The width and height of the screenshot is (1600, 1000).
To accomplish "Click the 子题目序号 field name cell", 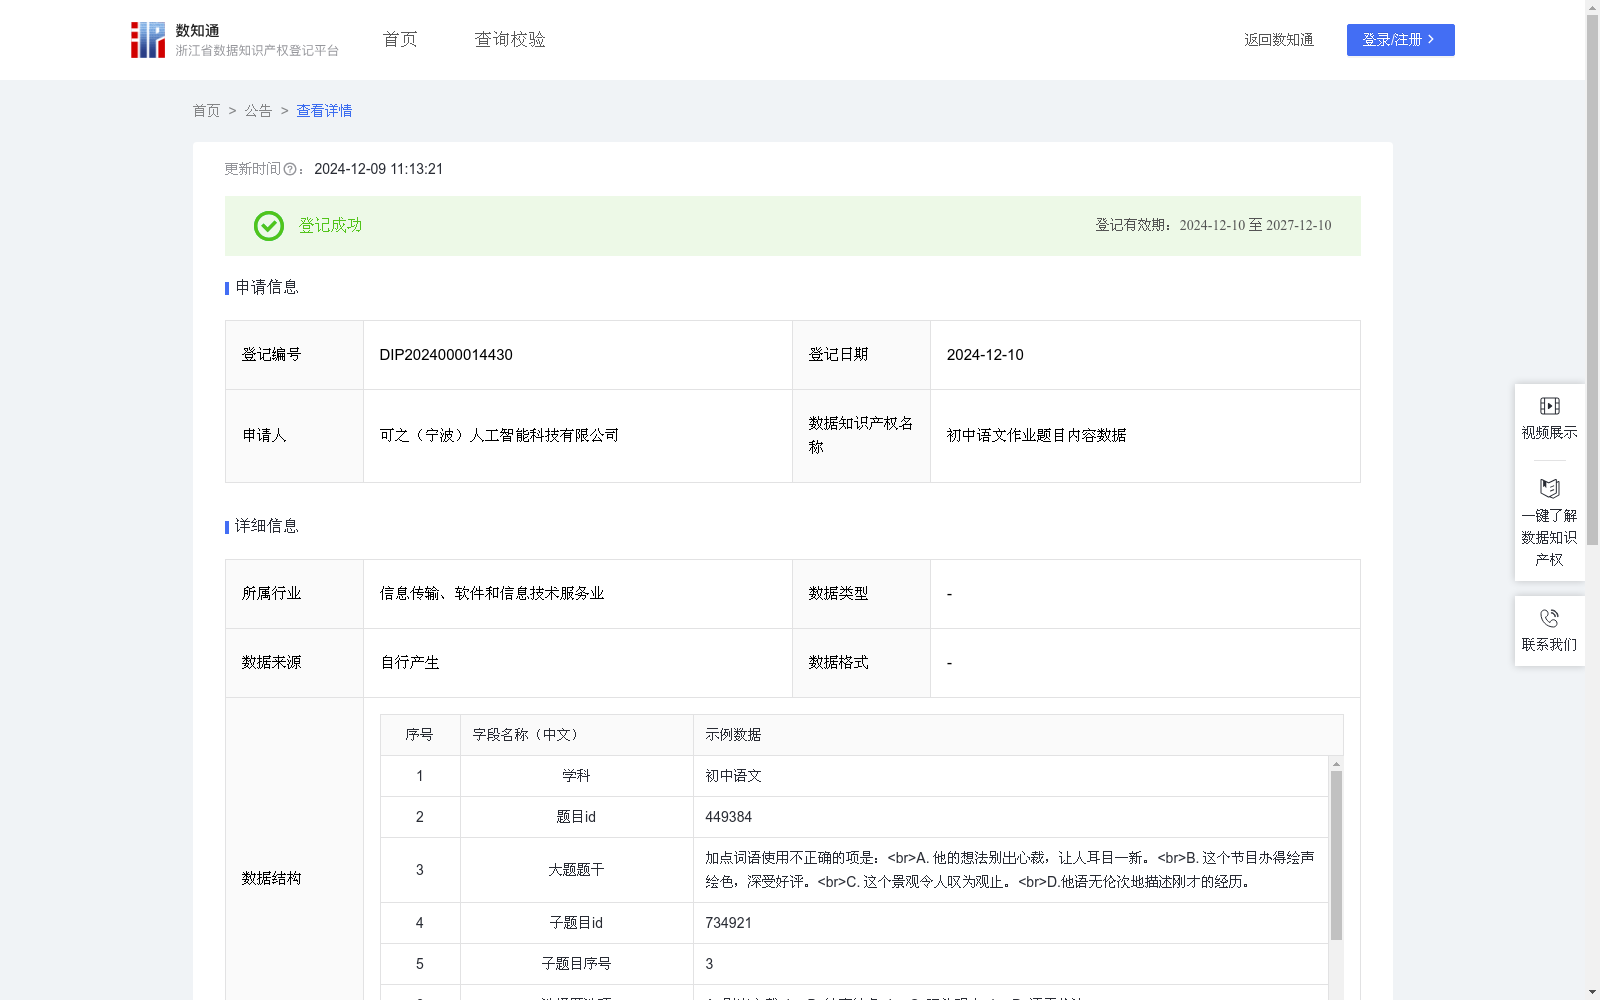I will (576, 964).
